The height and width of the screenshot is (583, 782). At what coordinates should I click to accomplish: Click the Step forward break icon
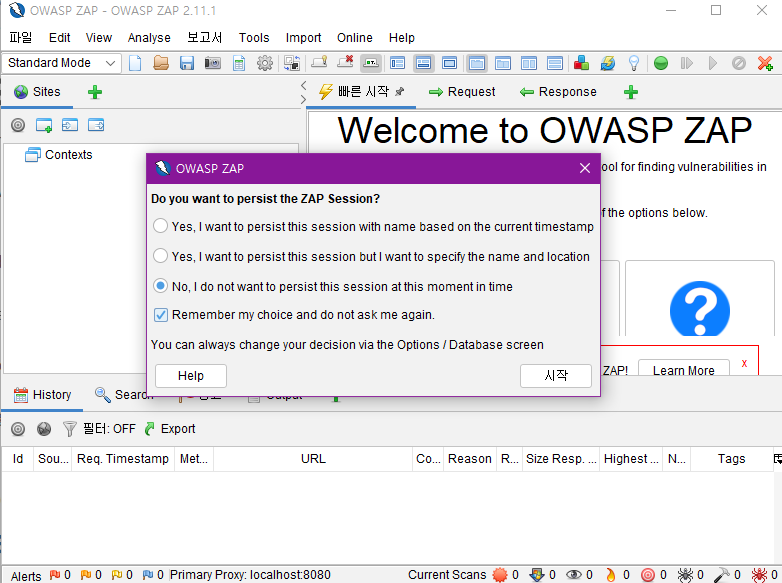687,63
